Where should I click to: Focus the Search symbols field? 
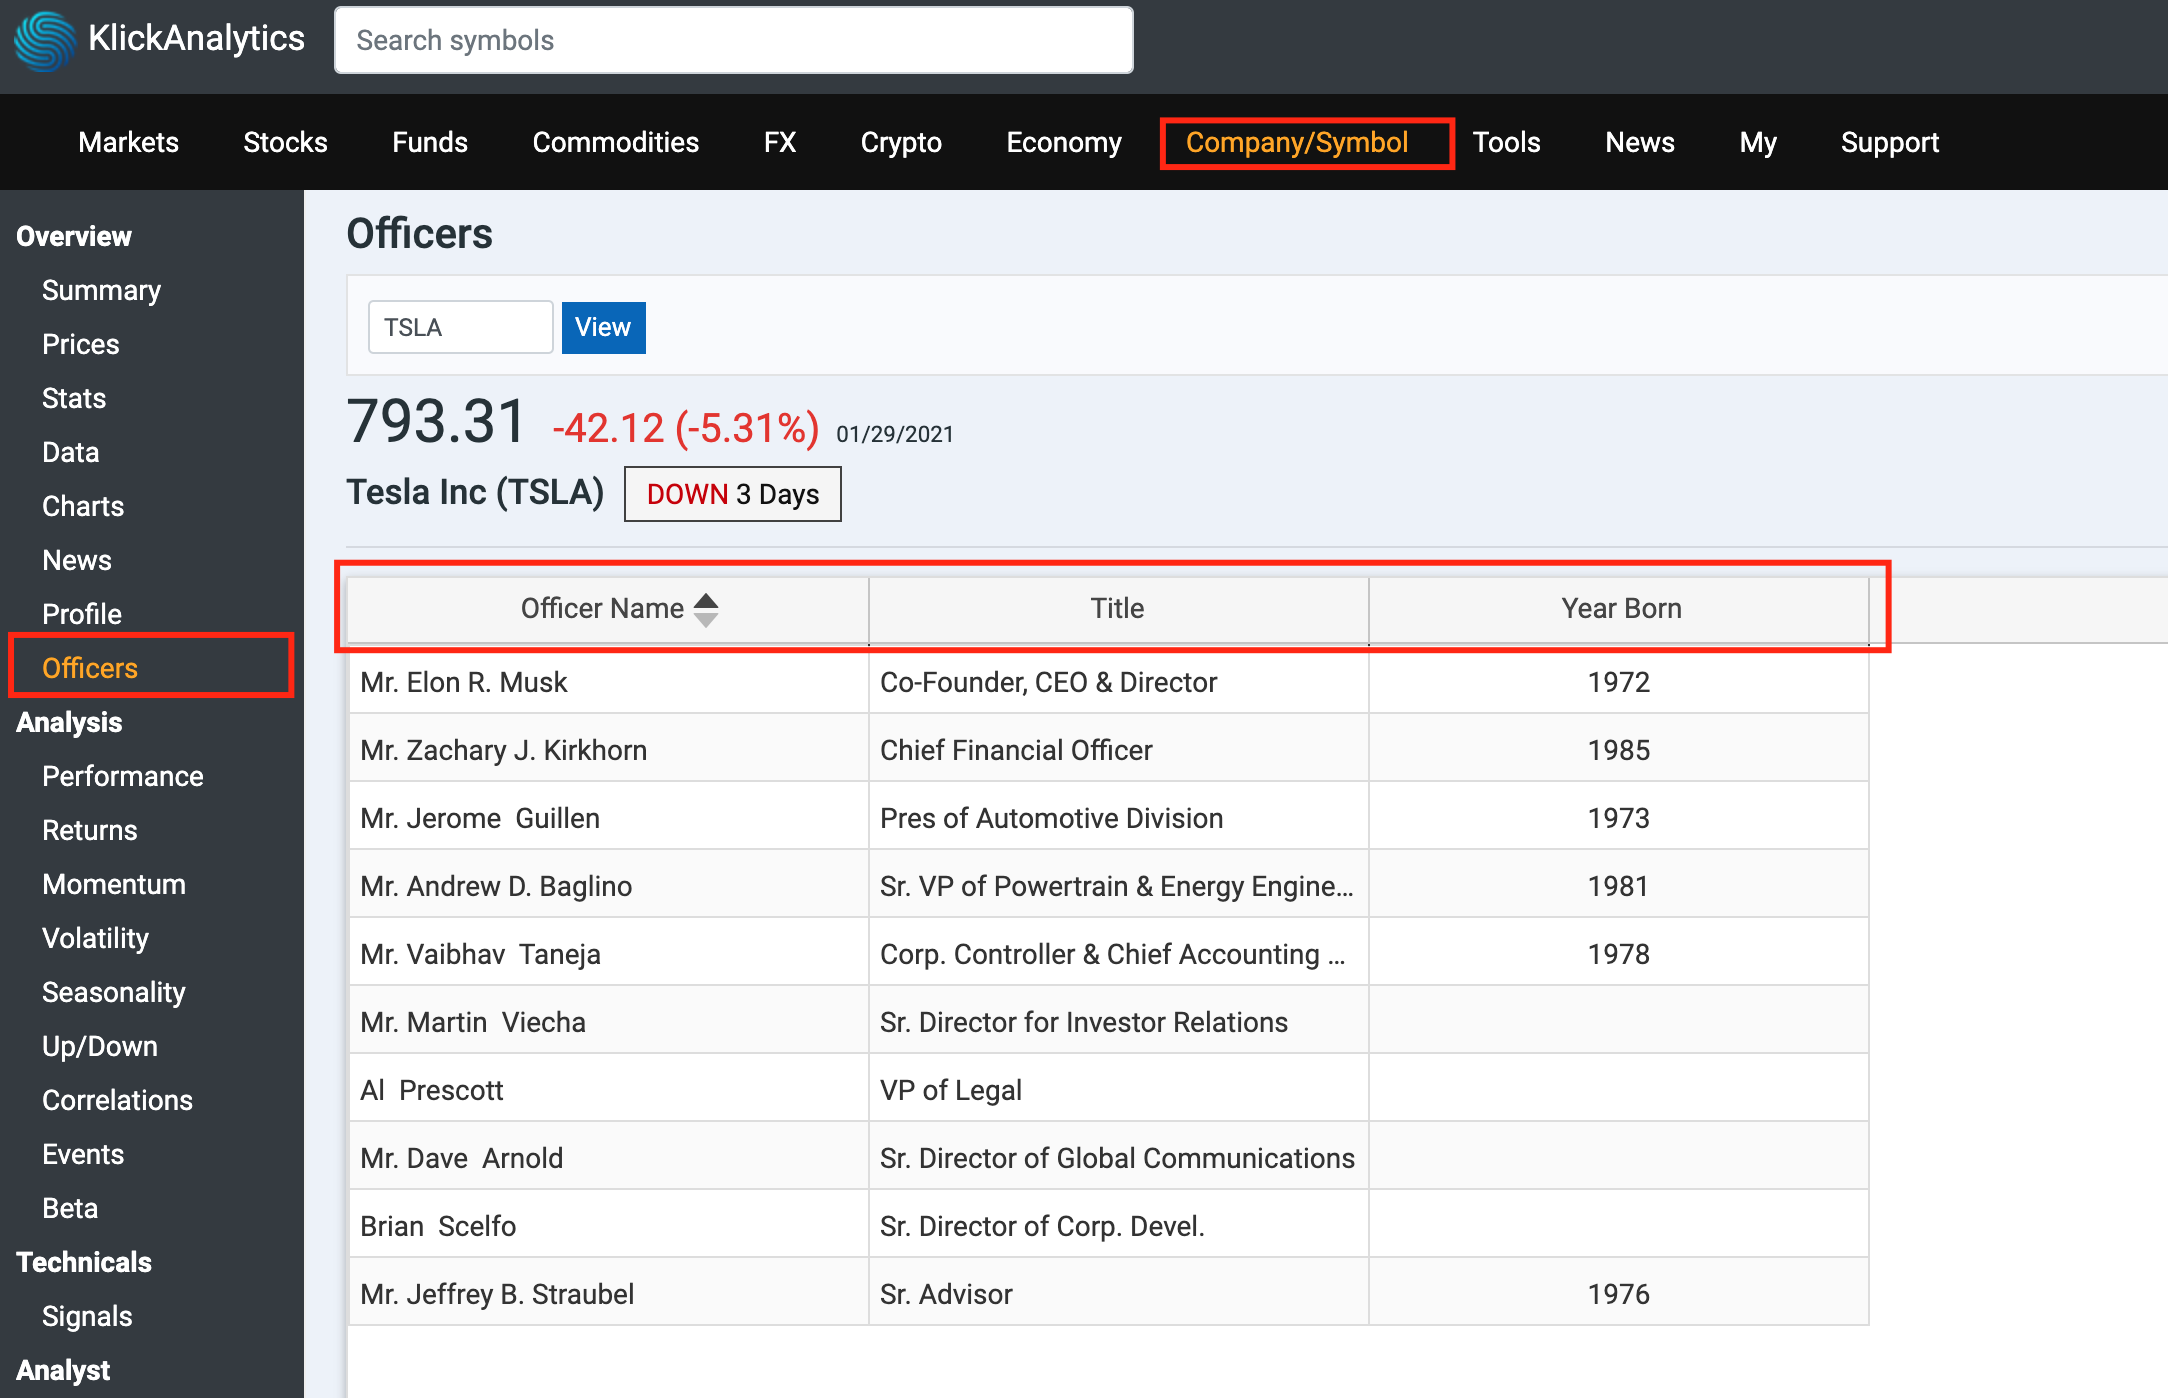point(733,40)
